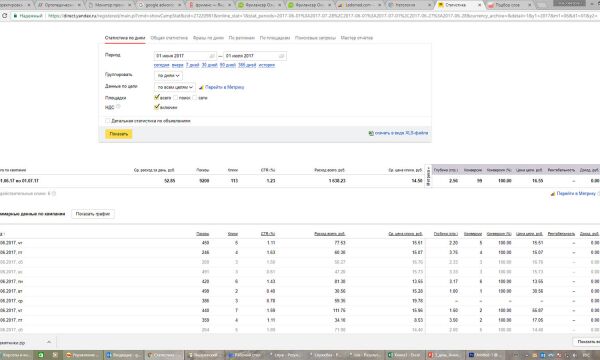Open the Общая статистика tab
Image resolution: width=600 pixels, height=360 pixels.
[x=169, y=38]
